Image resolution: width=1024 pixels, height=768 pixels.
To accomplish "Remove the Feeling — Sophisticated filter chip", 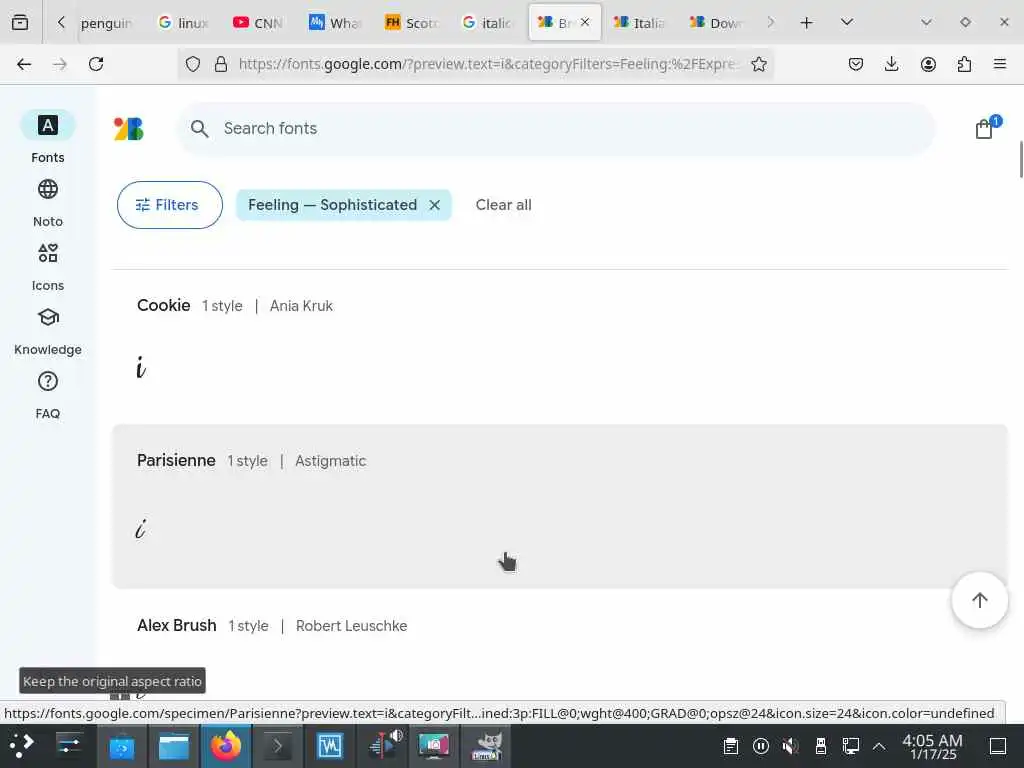I will click(434, 205).
